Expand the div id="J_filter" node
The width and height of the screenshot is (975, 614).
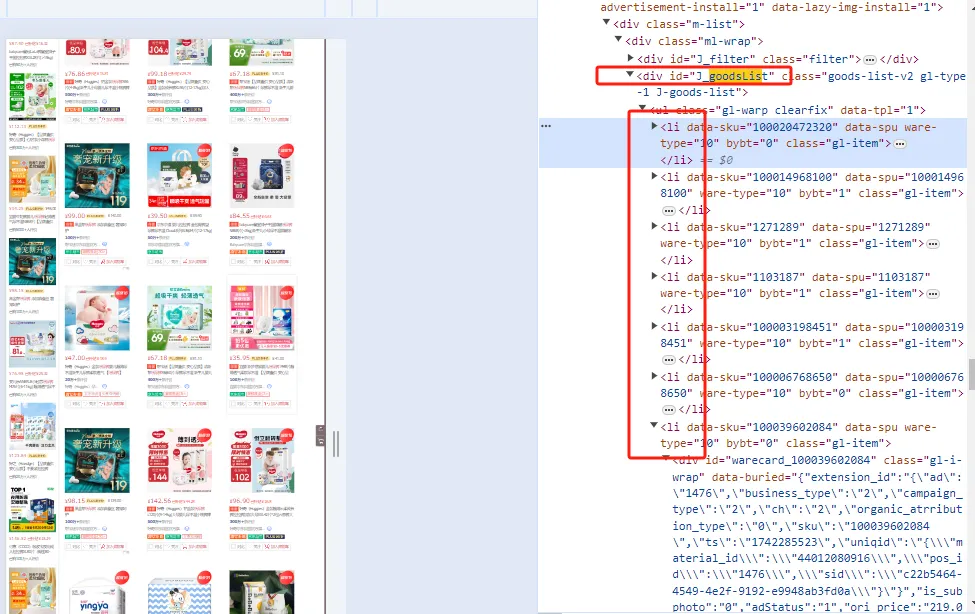pyautogui.click(x=631, y=58)
